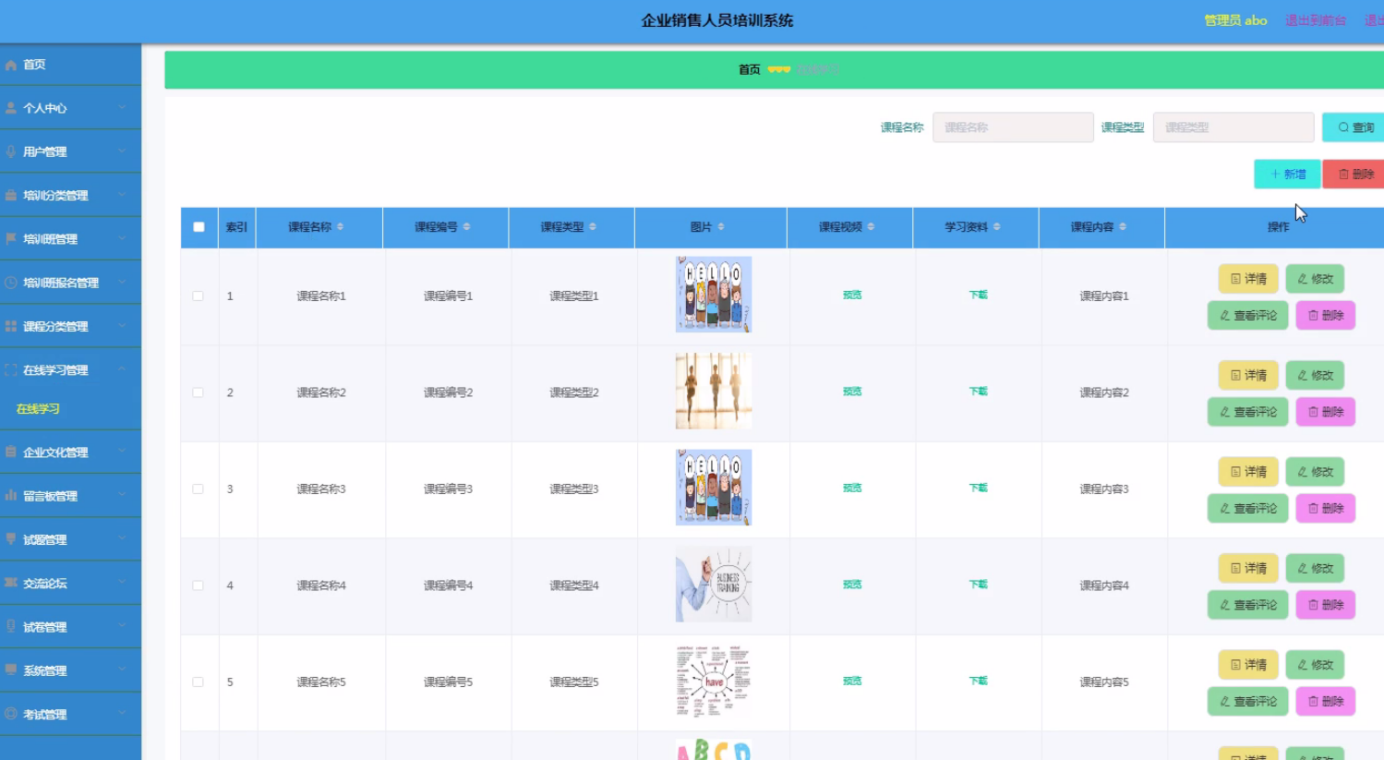Click the bar chart icon for 留言板管理
The image size is (1384, 760).
pyautogui.click(x=11, y=496)
